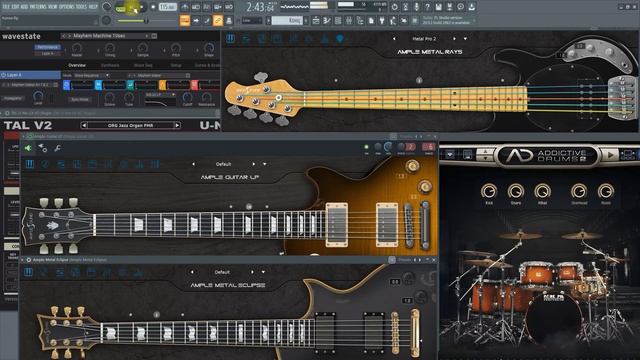Click wavestate orange lane icon
The height and width of the screenshot is (360, 640).
[162, 85]
